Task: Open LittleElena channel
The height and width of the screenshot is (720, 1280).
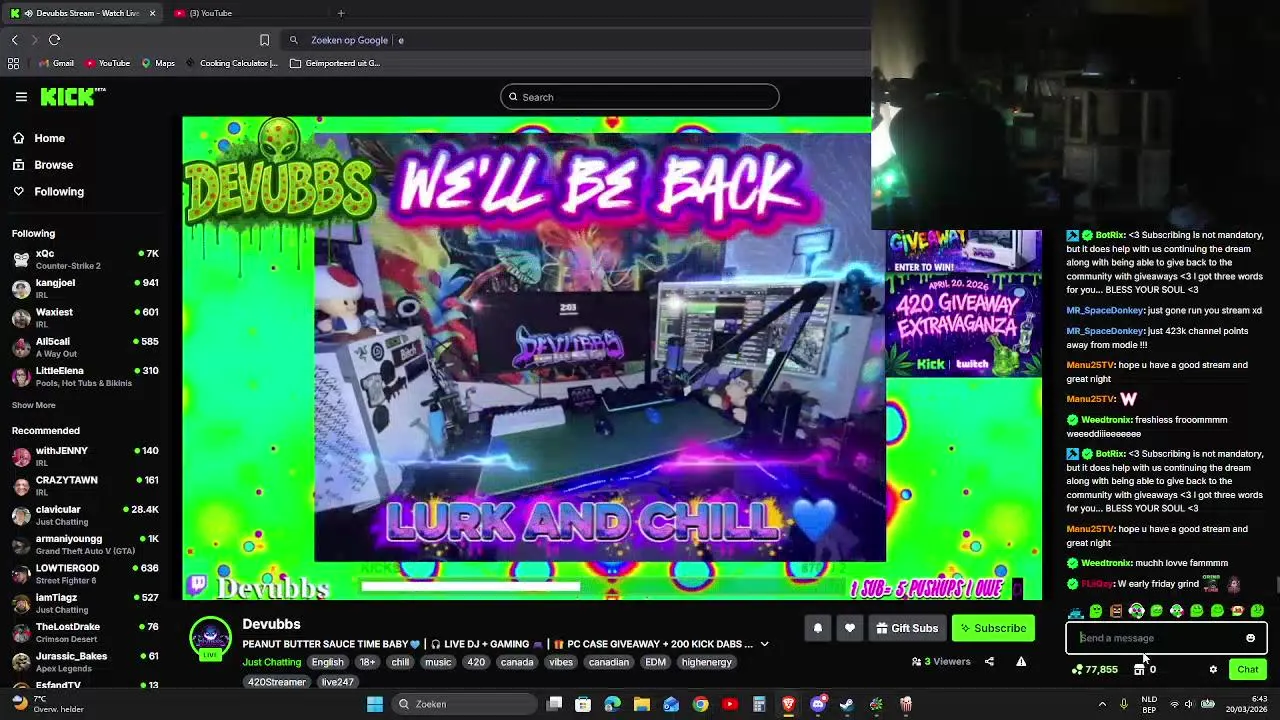Action: pos(85,376)
